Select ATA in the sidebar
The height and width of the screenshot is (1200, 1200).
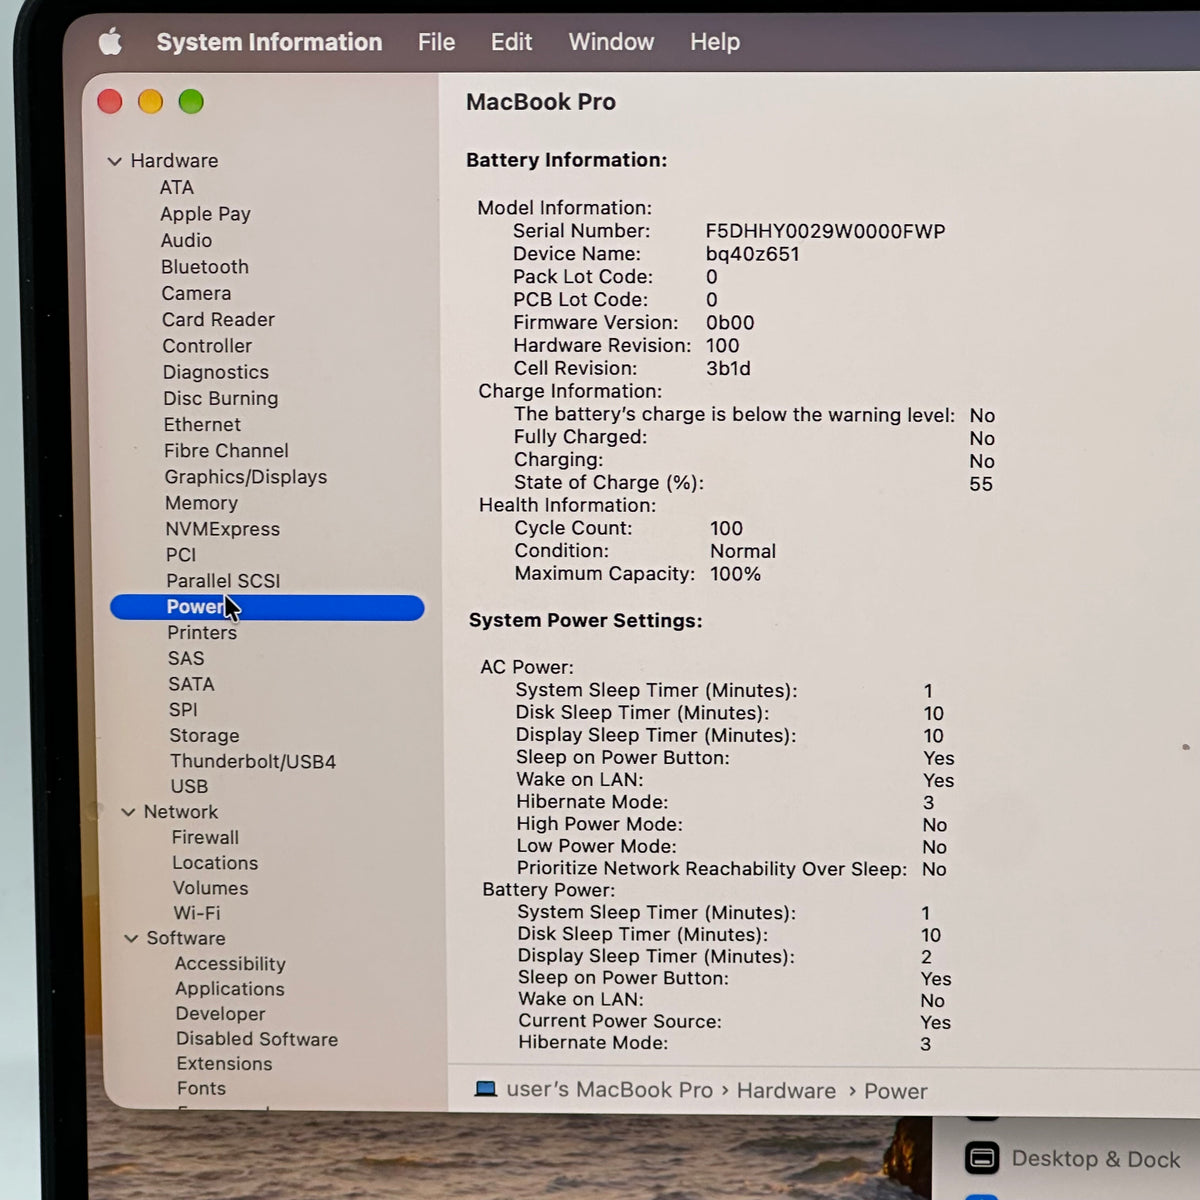coord(177,187)
